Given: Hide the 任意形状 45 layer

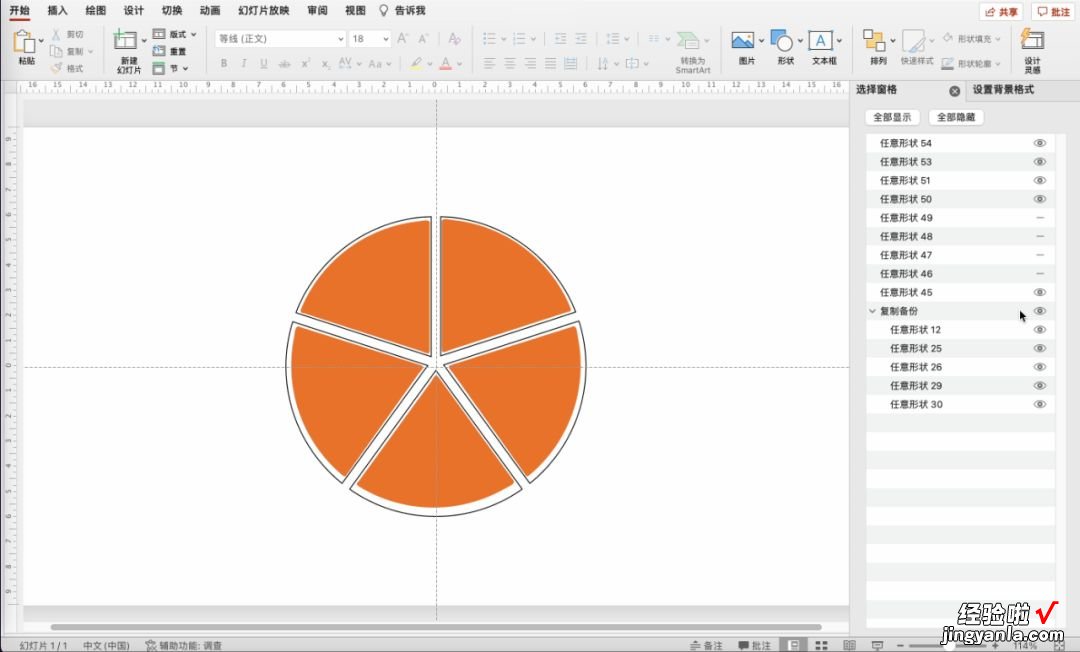Looking at the screenshot, I should [1039, 293].
